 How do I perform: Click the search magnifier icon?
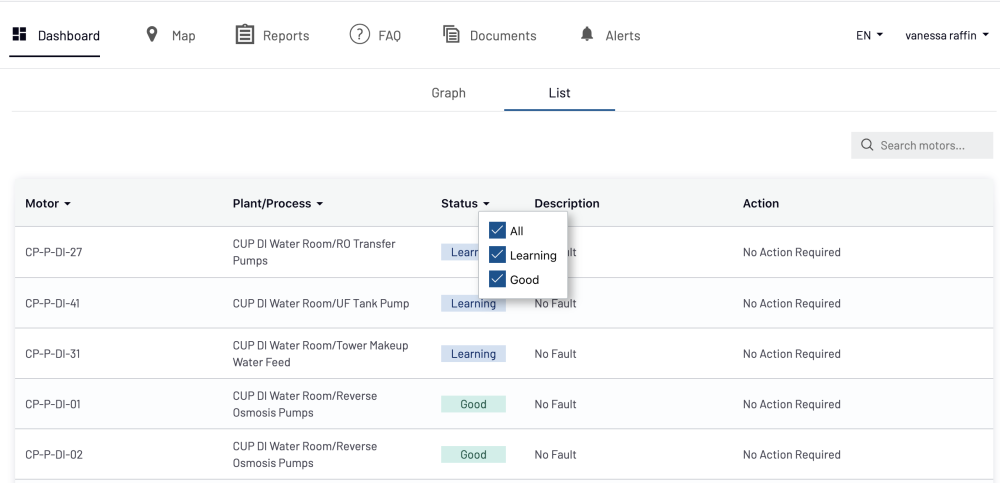point(867,146)
